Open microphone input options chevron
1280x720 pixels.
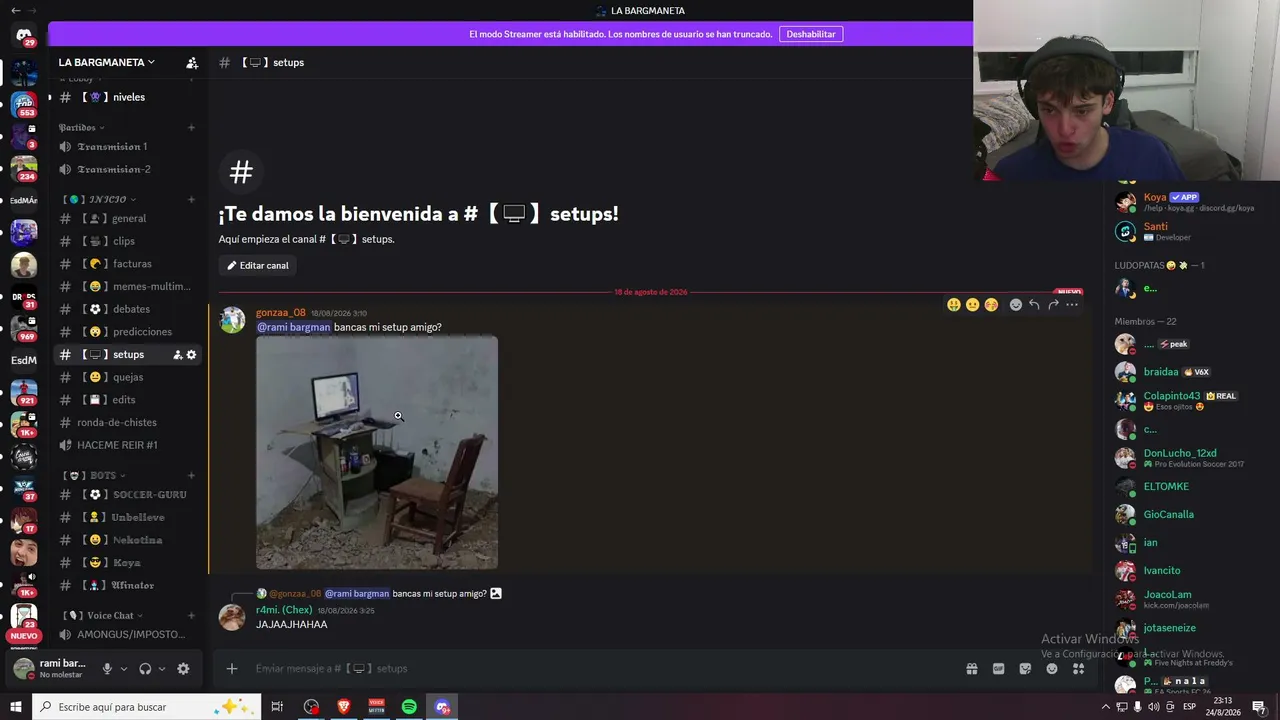click(124, 669)
